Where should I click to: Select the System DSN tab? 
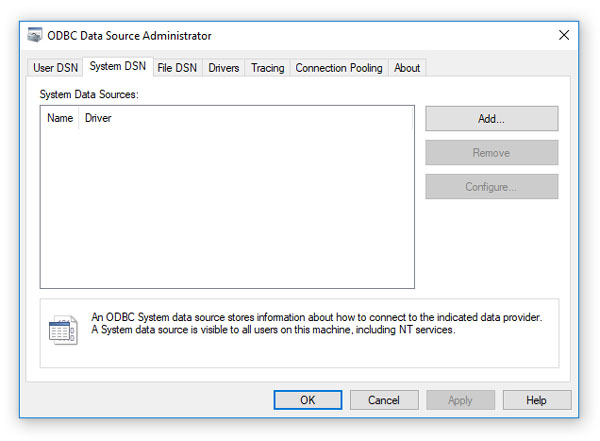click(x=118, y=67)
